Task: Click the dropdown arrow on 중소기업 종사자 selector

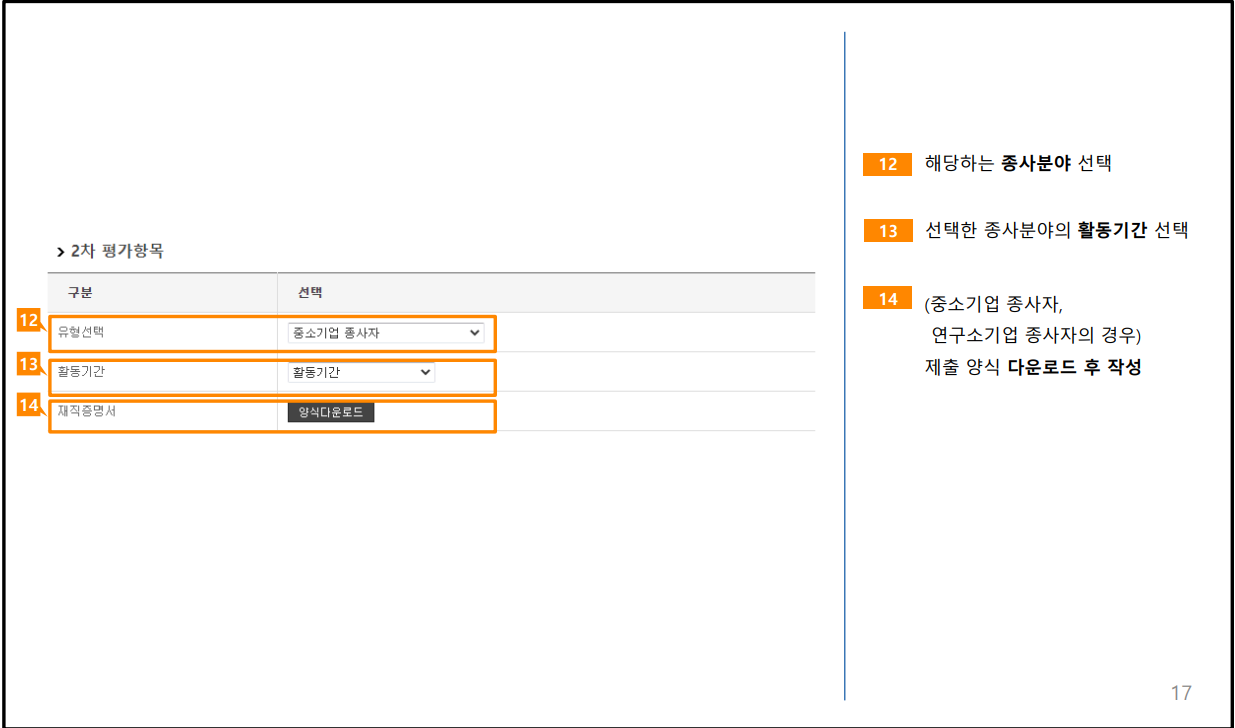Action: [x=477, y=333]
